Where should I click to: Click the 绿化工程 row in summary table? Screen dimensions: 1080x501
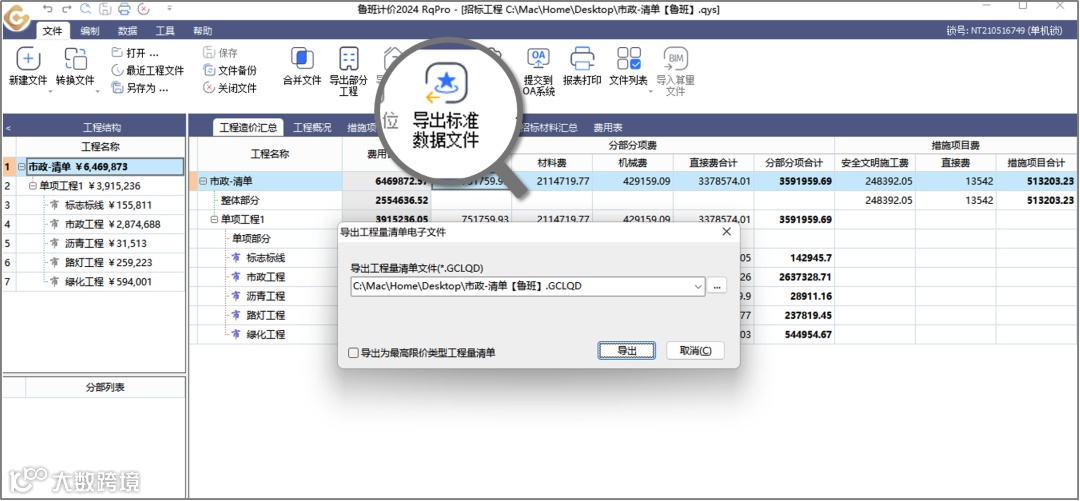[x=266, y=334]
